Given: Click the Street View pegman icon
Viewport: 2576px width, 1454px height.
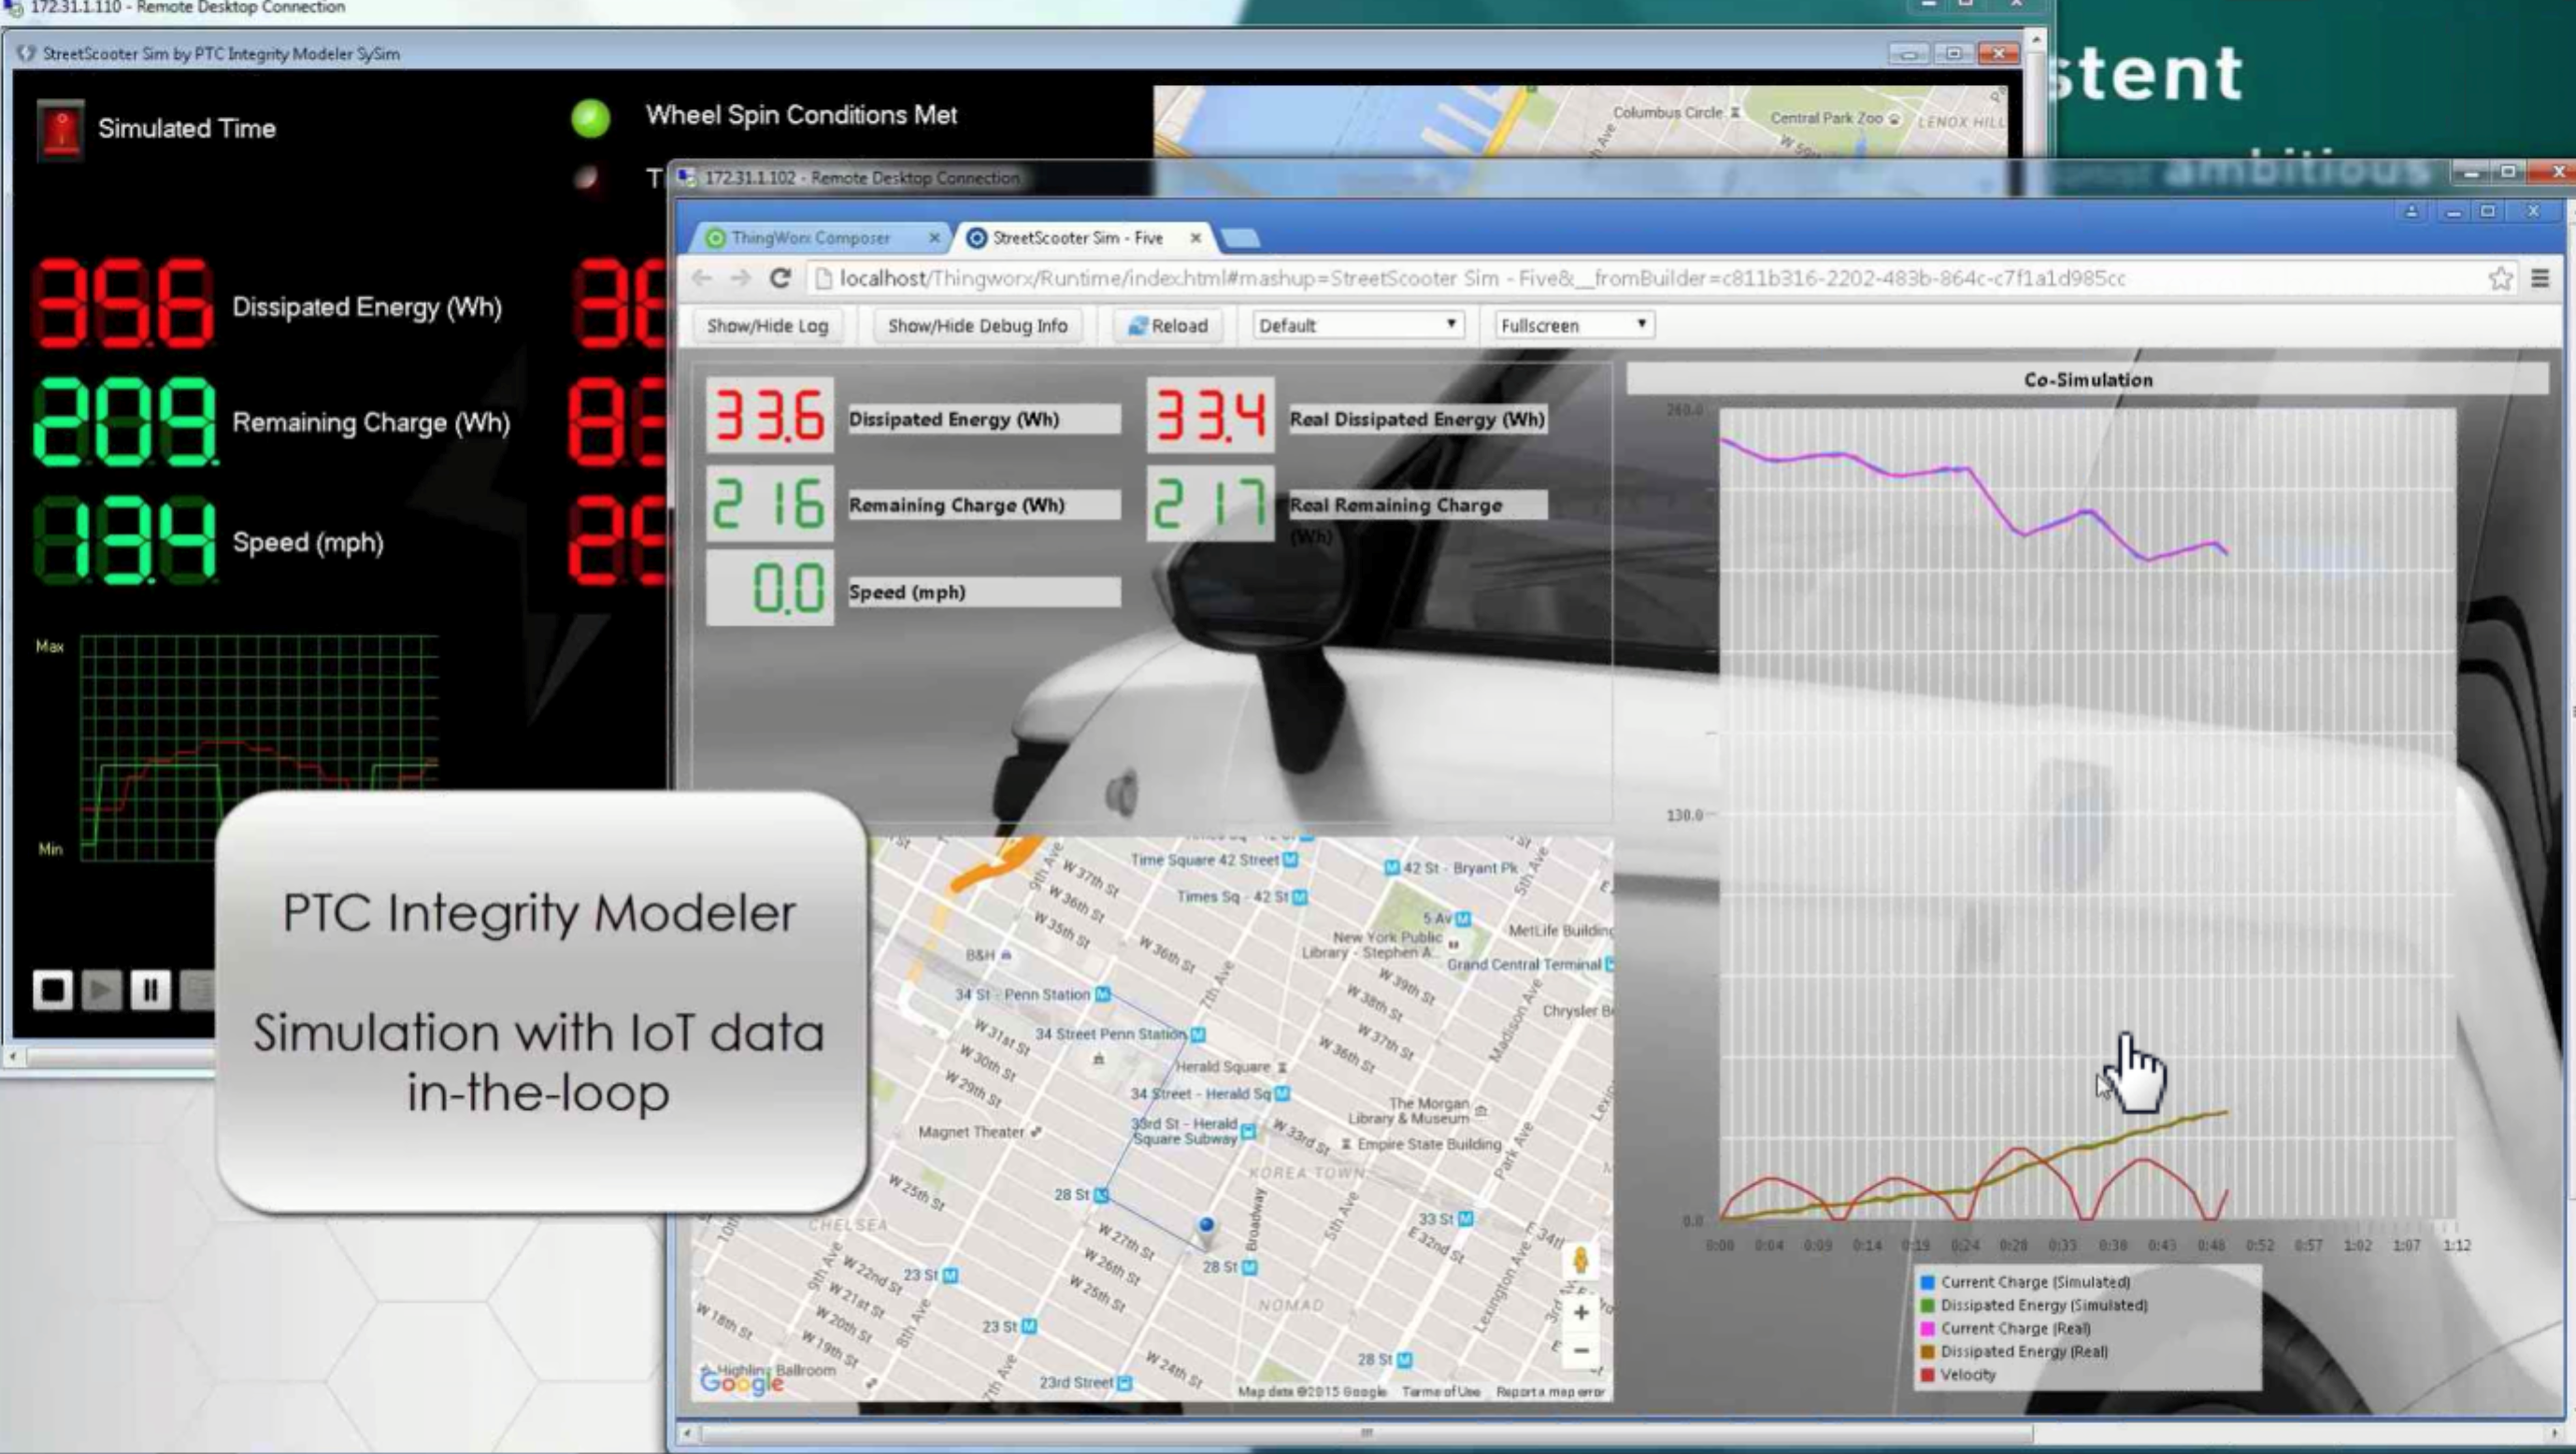Looking at the screenshot, I should [x=1581, y=1261].
